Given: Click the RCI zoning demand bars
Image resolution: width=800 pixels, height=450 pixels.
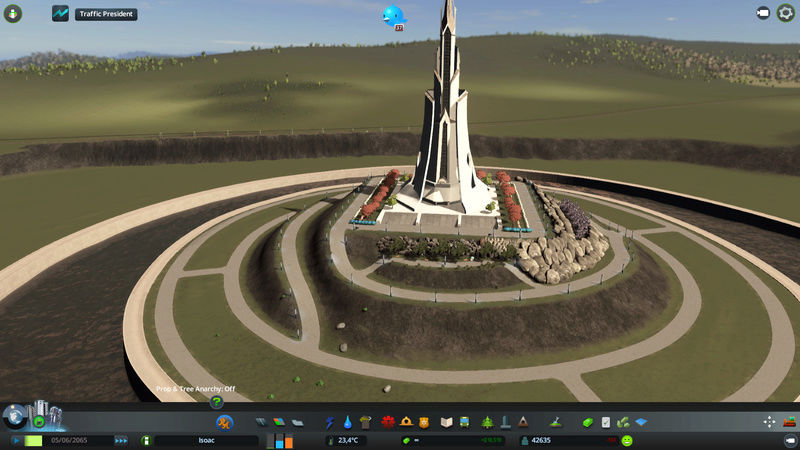Looking at the screenshot, I should tap(280, 441).
